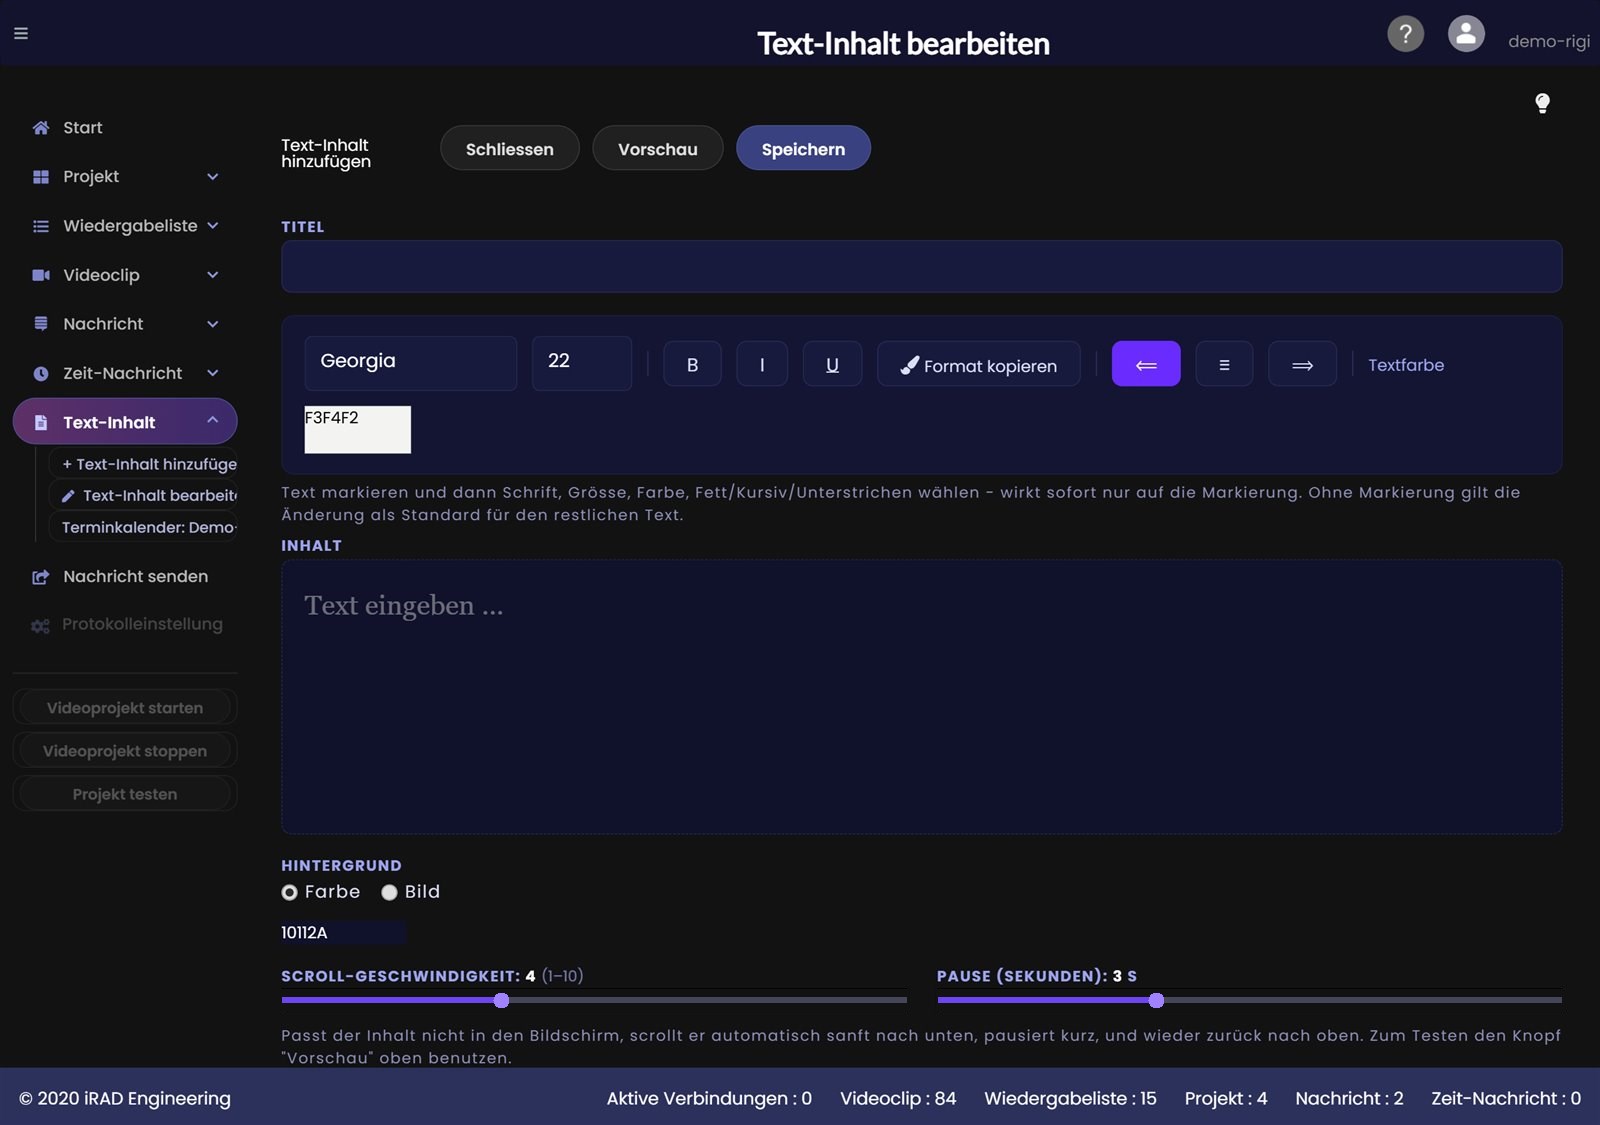Click the Wiedergabeliste list icon
Image resolution: width=1600 pixels, height=1125 pixels.
[41, 226]
